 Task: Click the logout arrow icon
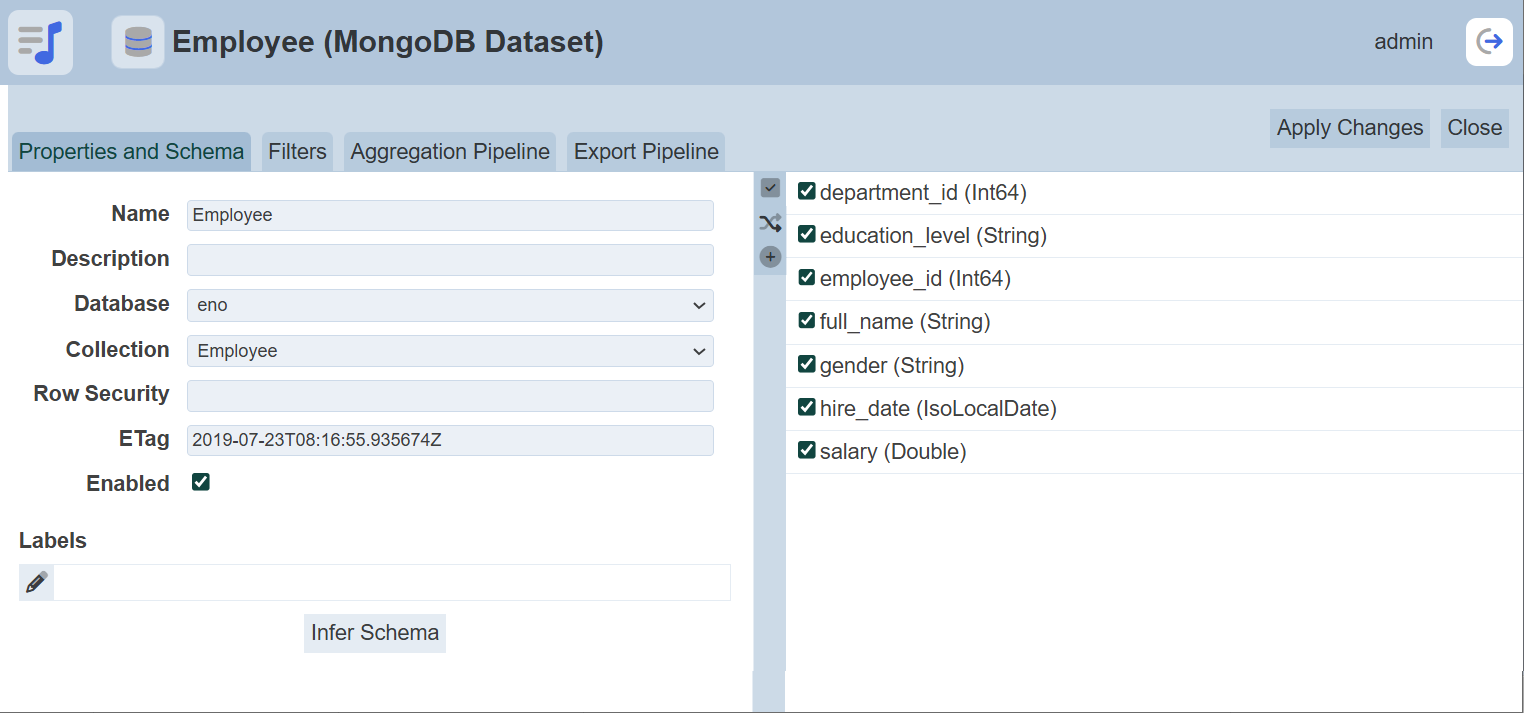tap(1489, 42)
